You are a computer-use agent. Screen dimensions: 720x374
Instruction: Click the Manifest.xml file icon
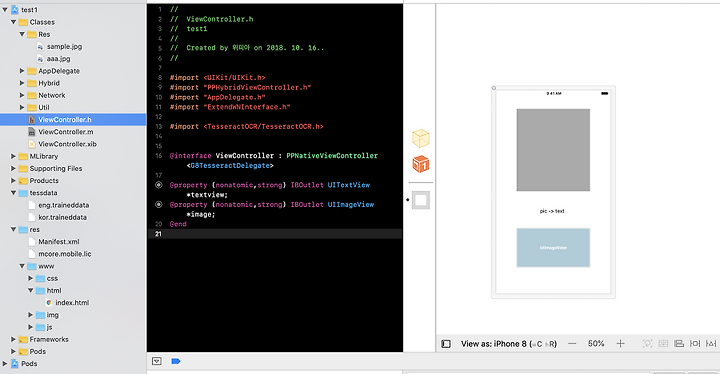tap(31, 242)
